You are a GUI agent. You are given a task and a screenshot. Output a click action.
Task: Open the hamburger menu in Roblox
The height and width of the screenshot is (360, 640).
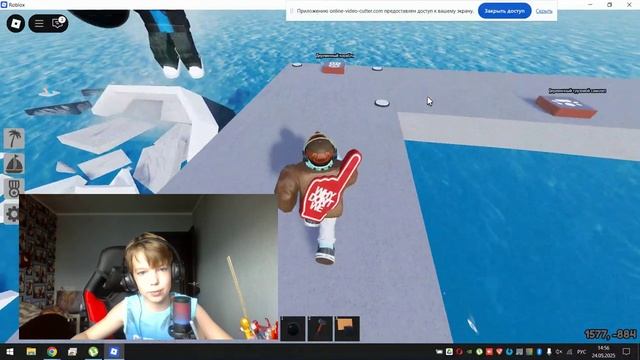coord(39,23)
